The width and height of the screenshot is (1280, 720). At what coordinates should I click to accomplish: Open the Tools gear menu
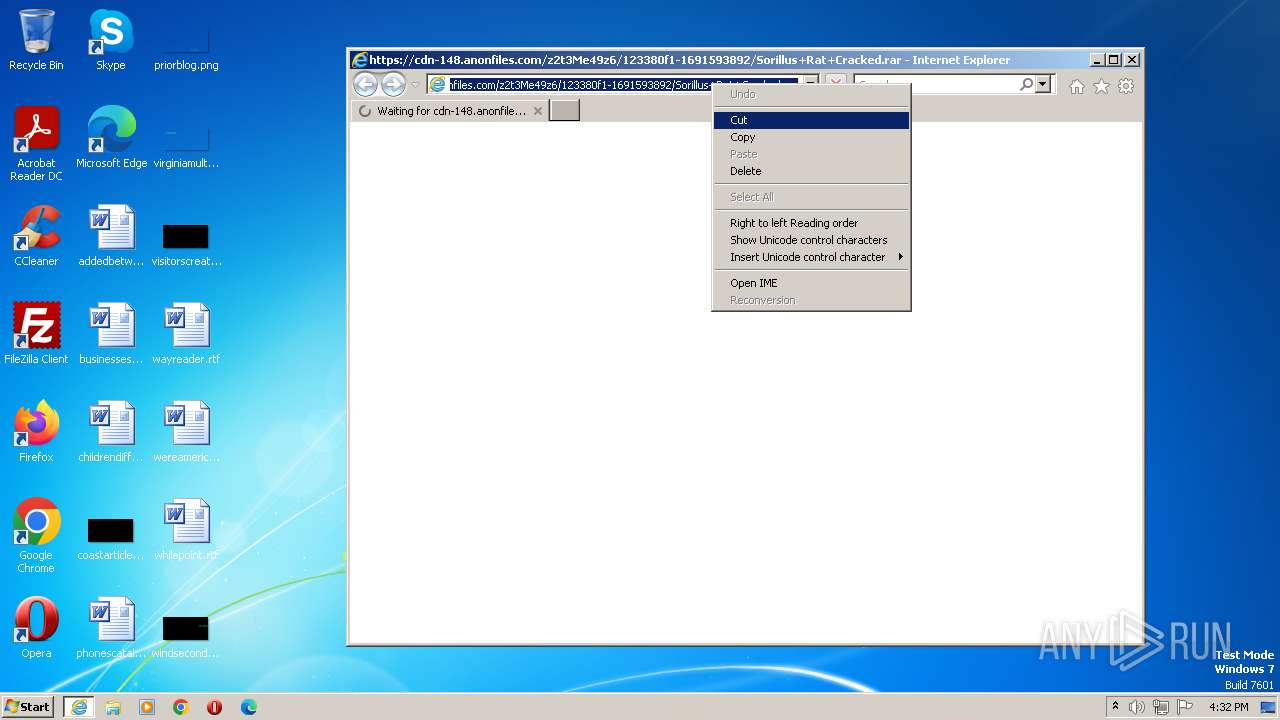pos(1126,86)
